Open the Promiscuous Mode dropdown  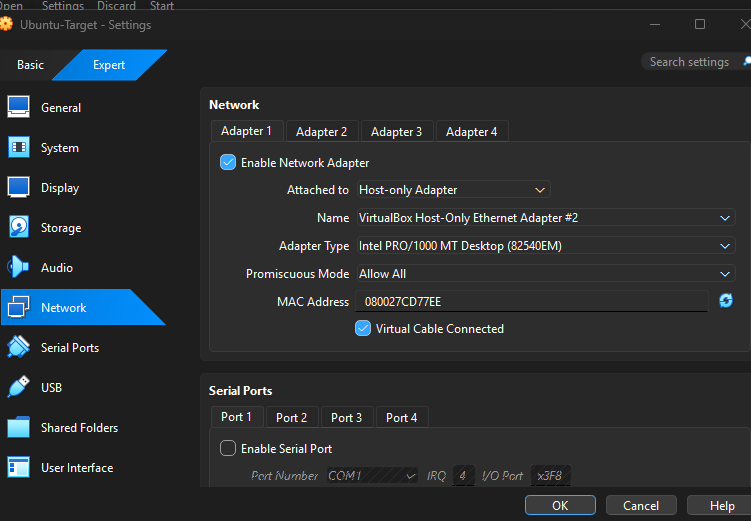pyautogui.click(x=546, y=273)
